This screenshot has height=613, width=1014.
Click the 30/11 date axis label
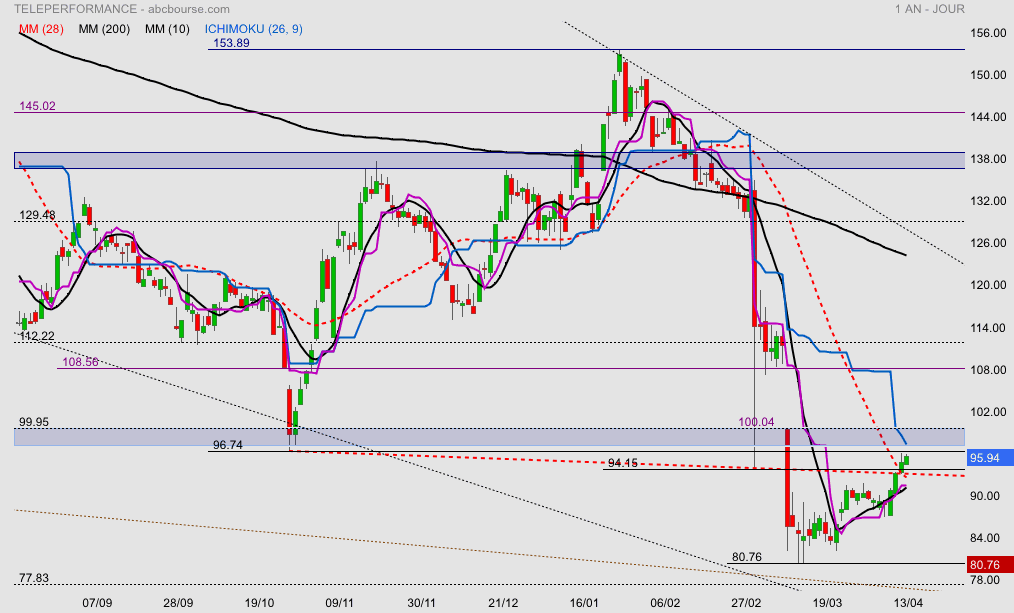point(421,603)
